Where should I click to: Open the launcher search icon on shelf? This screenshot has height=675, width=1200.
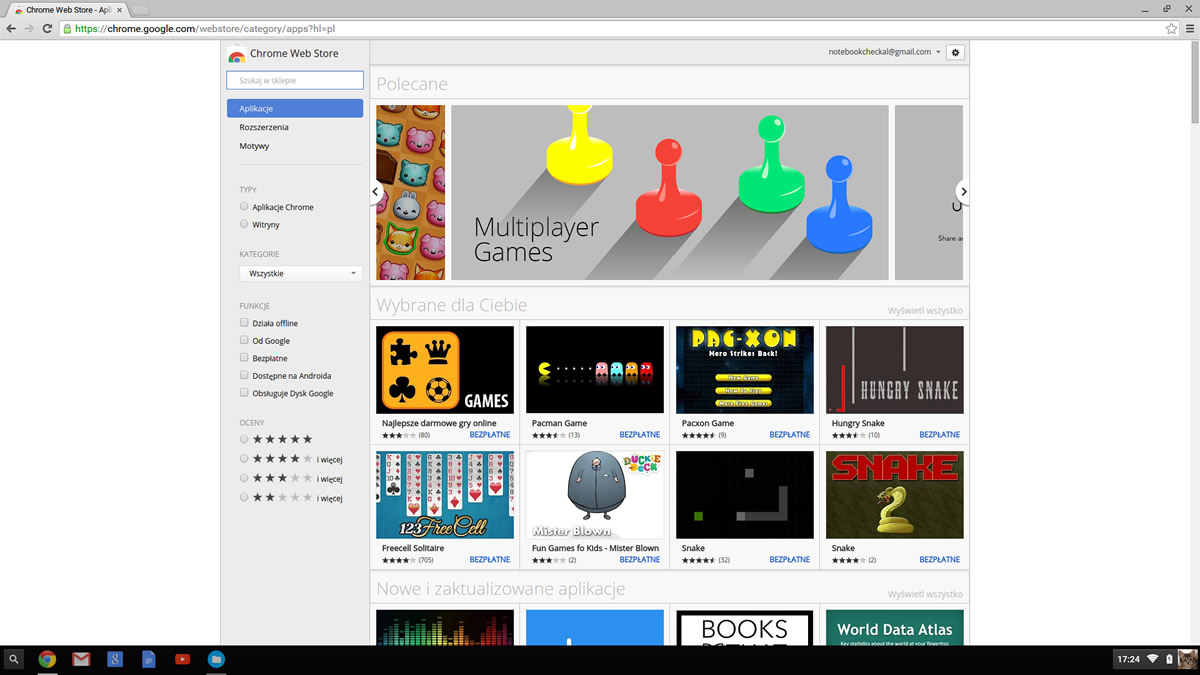pos(14,659)
